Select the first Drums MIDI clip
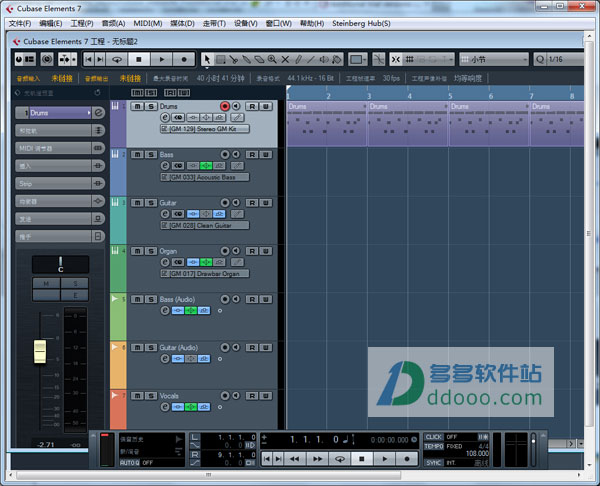 click(x=327, y=124)
